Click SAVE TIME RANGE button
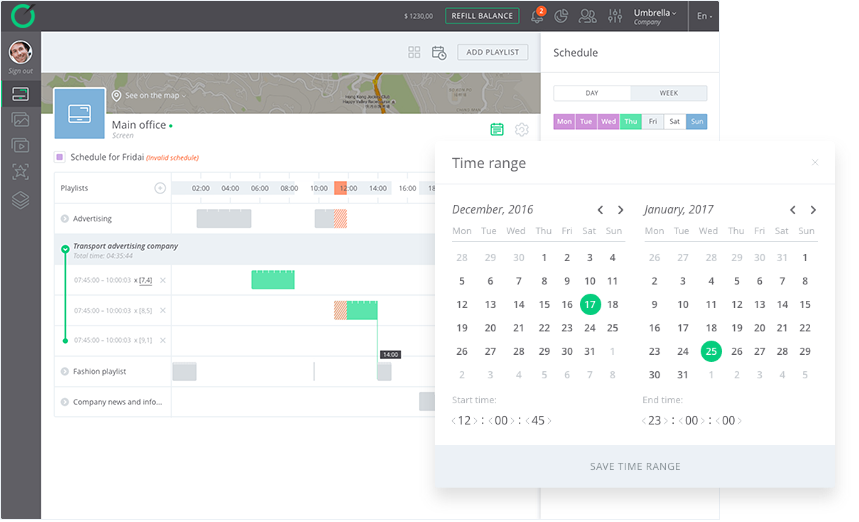The height and width of the screenshot is (522, 859). (635, 467)
